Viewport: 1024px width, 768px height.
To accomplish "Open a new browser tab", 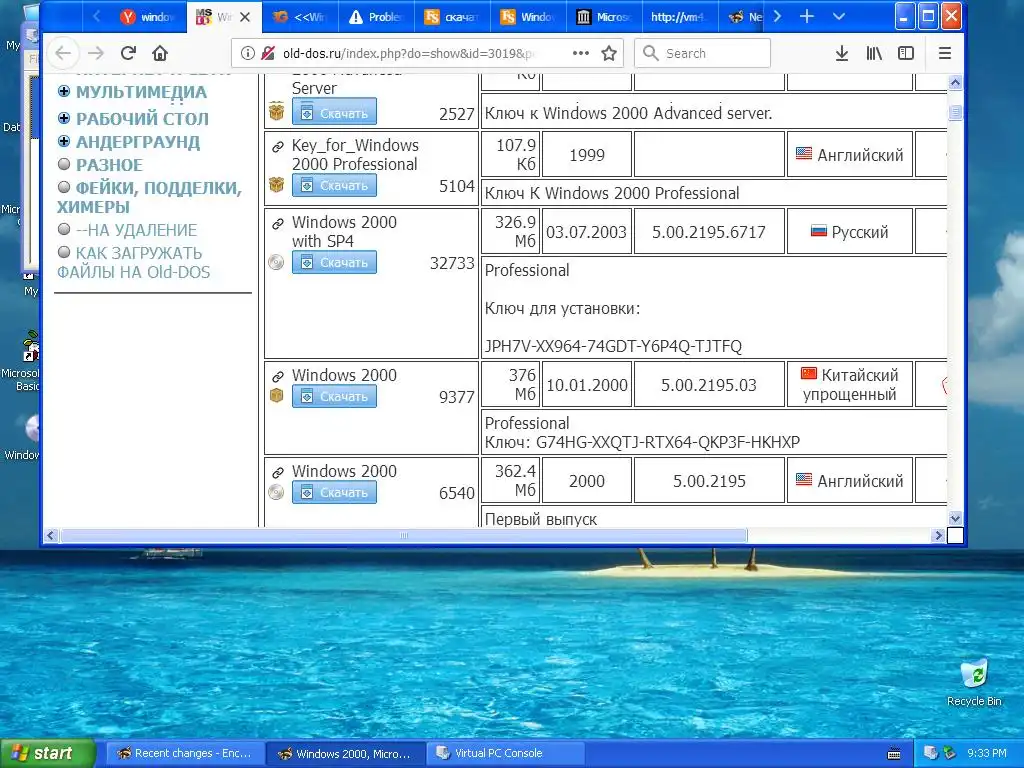I will [807, 16].
